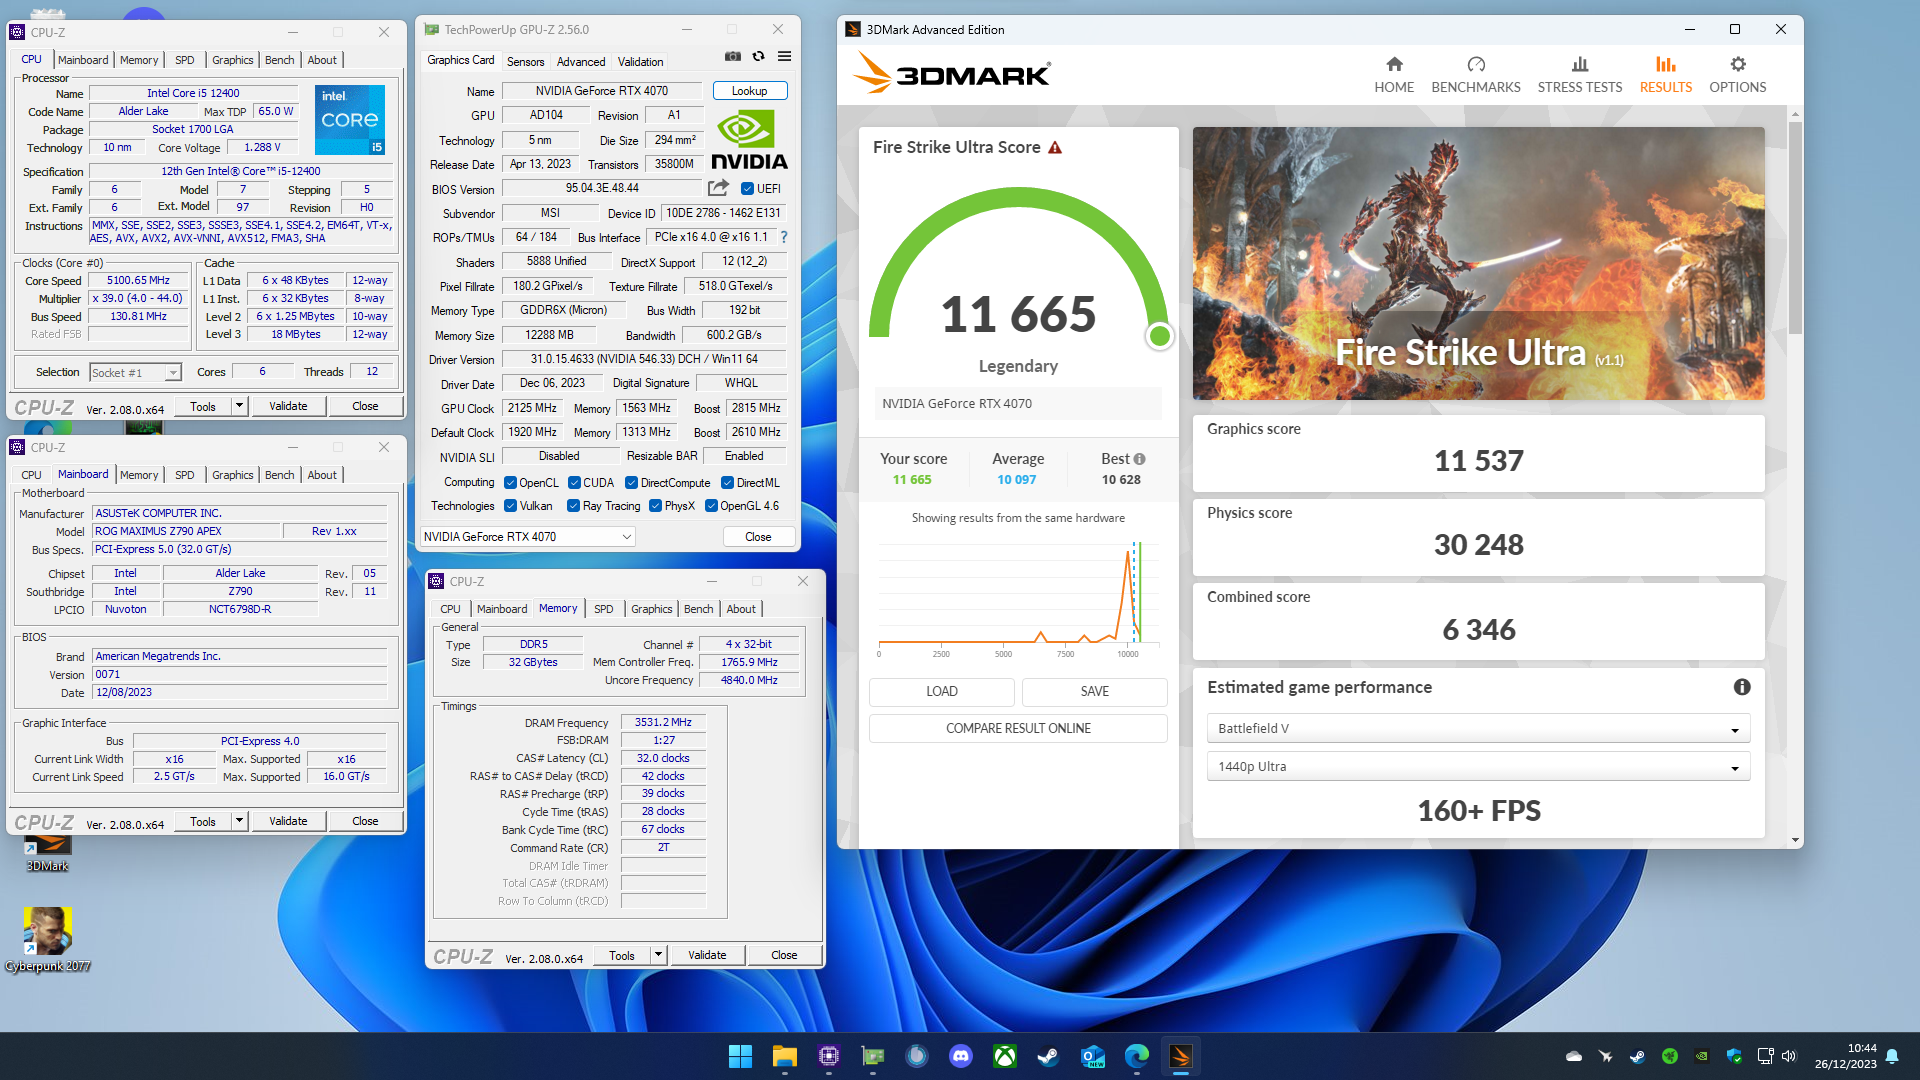Open Tools dropdown arrow in top CPU-Z window
This screenshot has width=1920, height=1080.
[239, 406]
